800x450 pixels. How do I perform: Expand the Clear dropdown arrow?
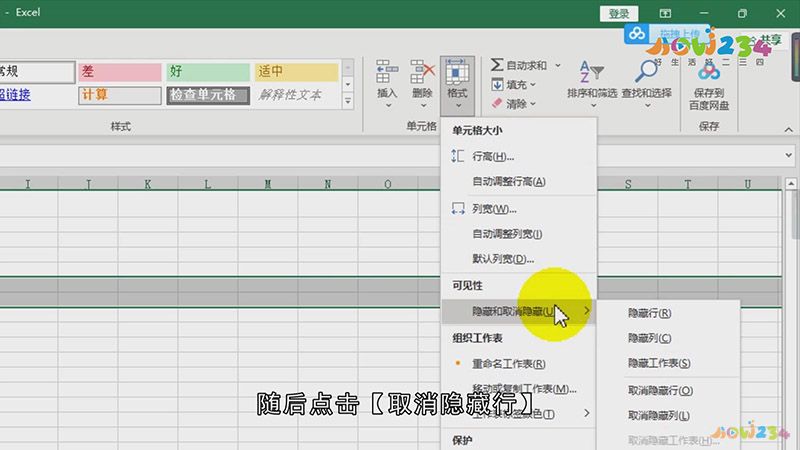(533, 104)
